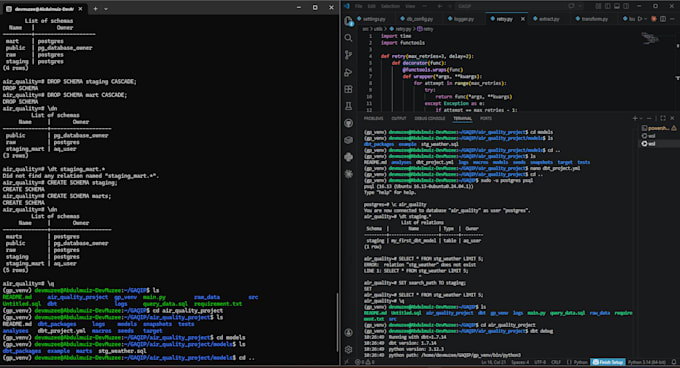Maximize the terminal panel size
680x368 pixels.
(663, 118)
